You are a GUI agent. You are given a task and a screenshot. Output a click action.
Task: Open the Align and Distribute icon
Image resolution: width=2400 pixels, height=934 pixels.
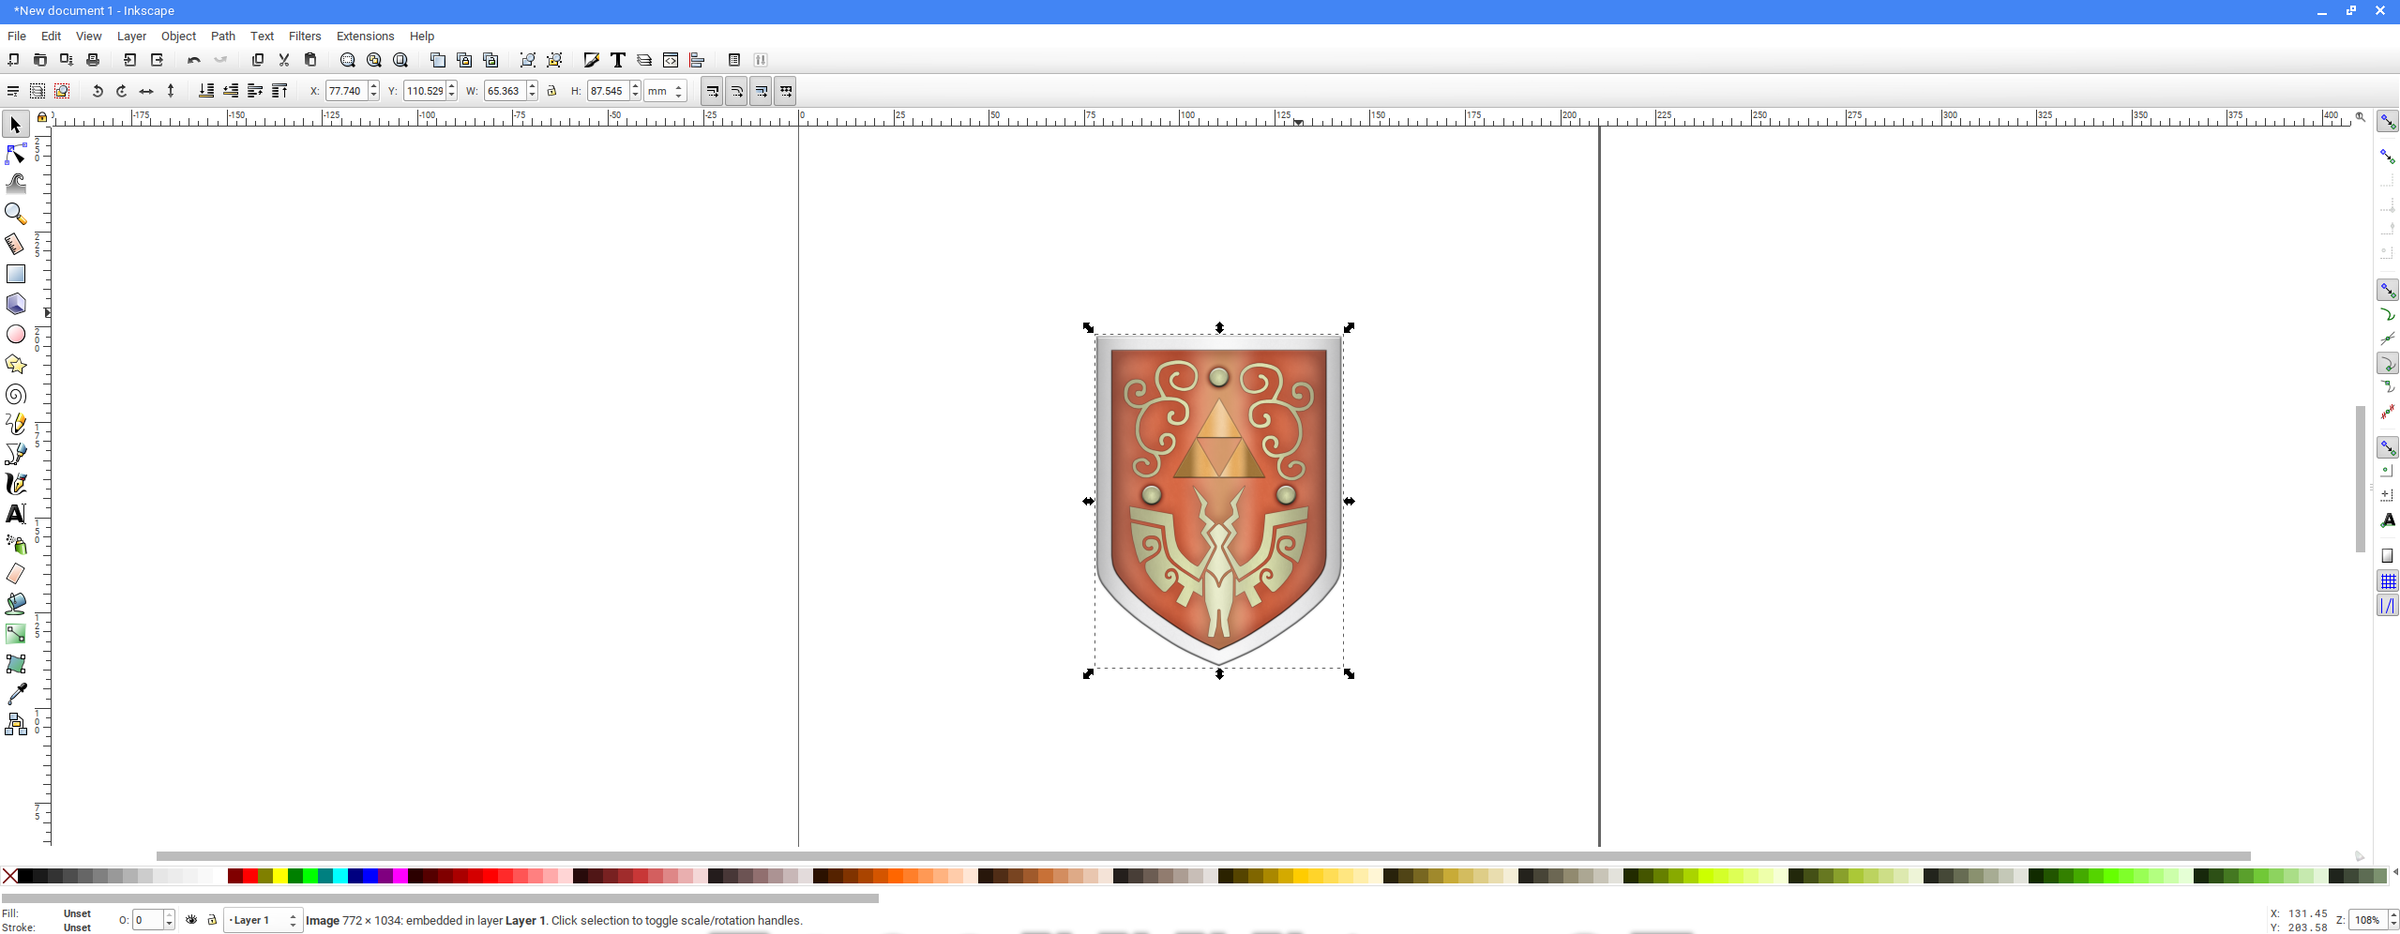click(697, 60)
